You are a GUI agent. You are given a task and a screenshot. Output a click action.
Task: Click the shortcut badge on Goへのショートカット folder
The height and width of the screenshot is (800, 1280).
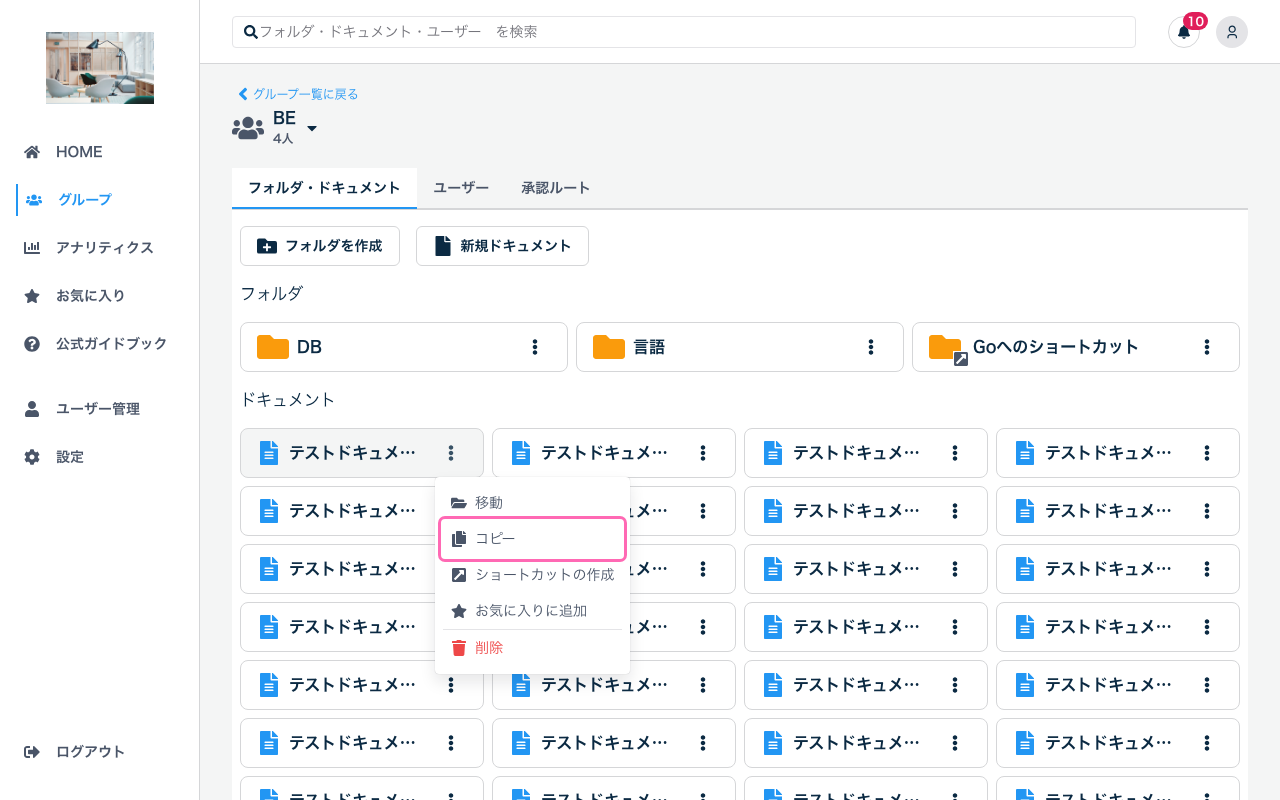(x=960, y=358)
